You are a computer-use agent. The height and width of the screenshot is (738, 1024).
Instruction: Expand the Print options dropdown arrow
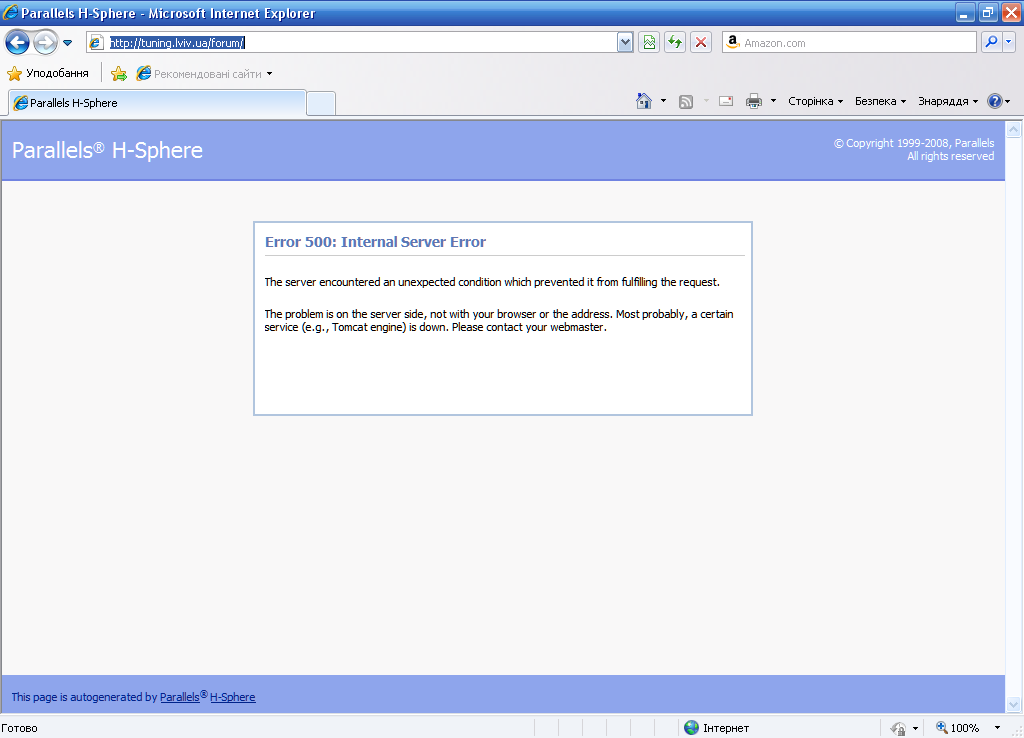tap(773, 101)
